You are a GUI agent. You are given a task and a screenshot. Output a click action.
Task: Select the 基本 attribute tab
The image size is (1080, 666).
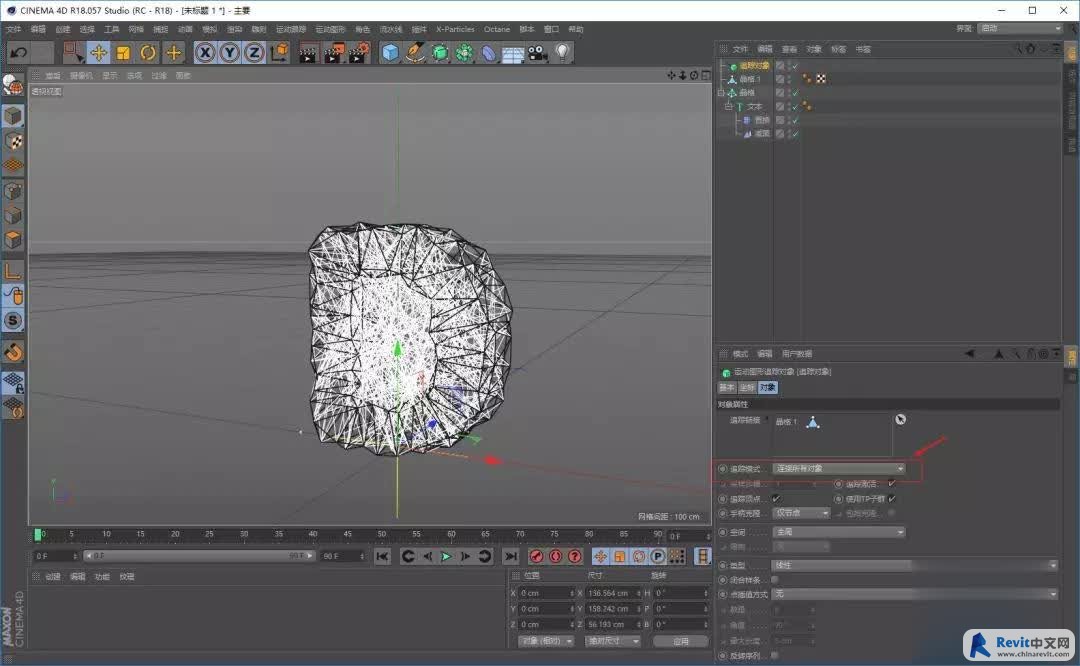[727, 388]
